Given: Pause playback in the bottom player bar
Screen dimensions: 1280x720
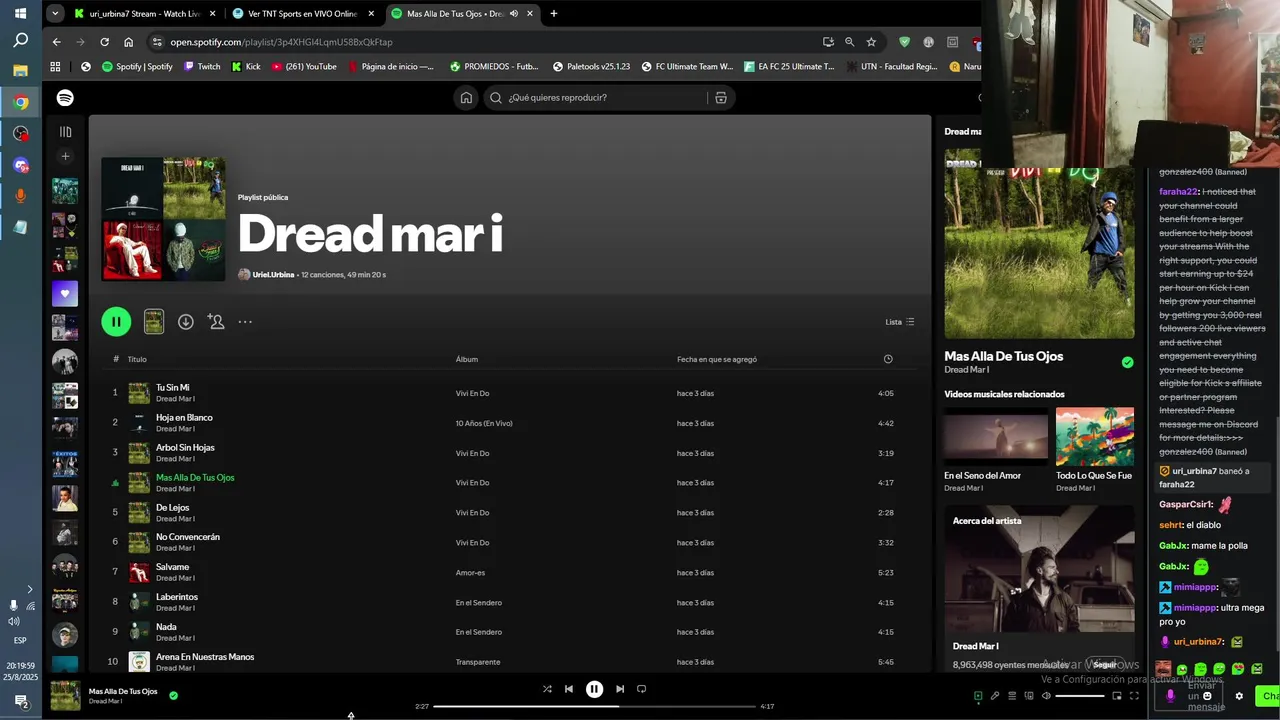Looking at the screenshot, I should (594, 689).
